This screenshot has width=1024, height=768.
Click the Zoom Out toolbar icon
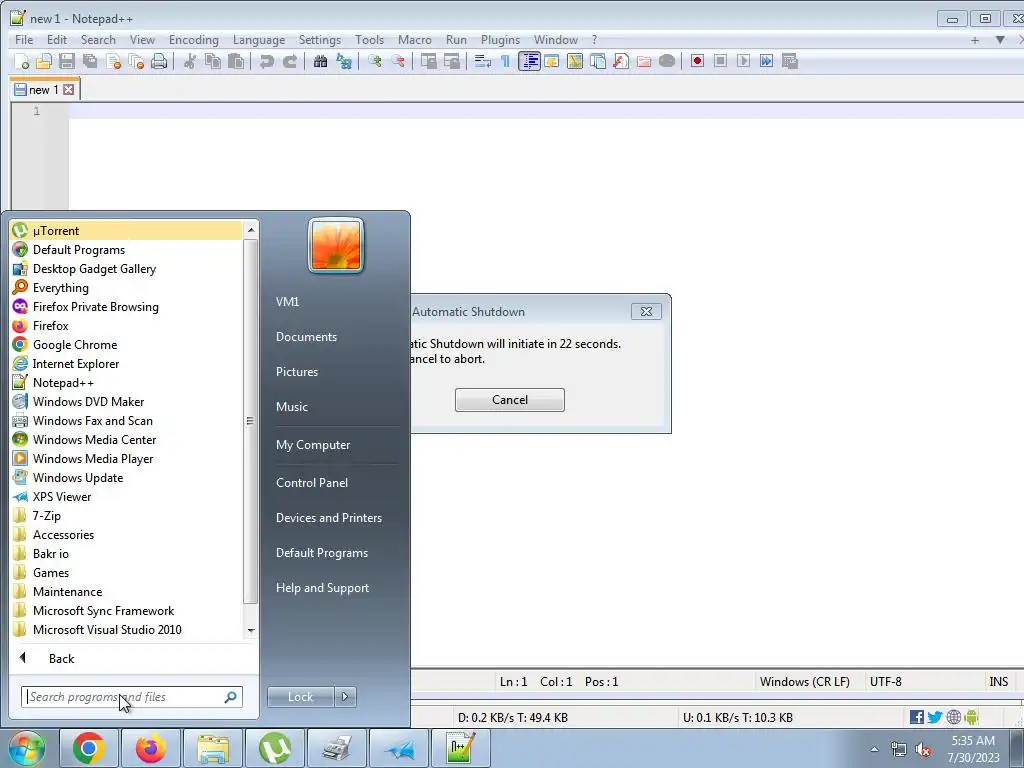point(397,61)
